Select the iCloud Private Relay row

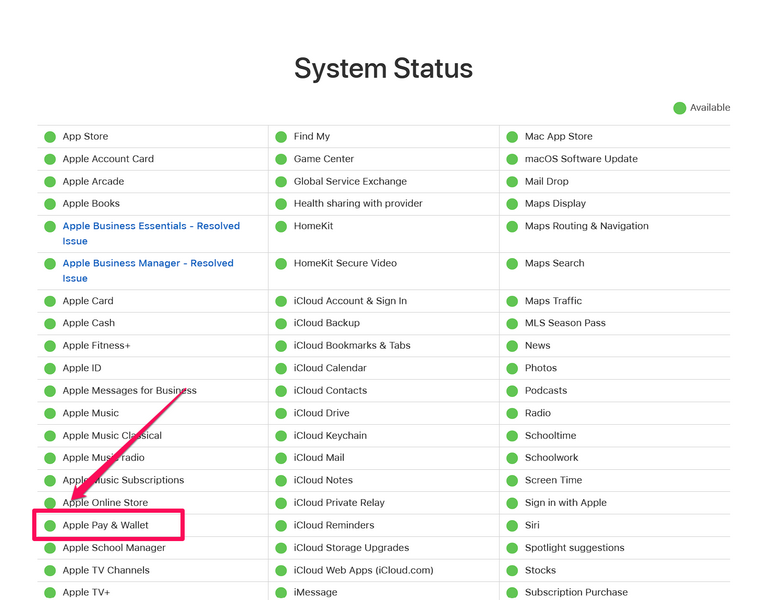coord(339,503)
